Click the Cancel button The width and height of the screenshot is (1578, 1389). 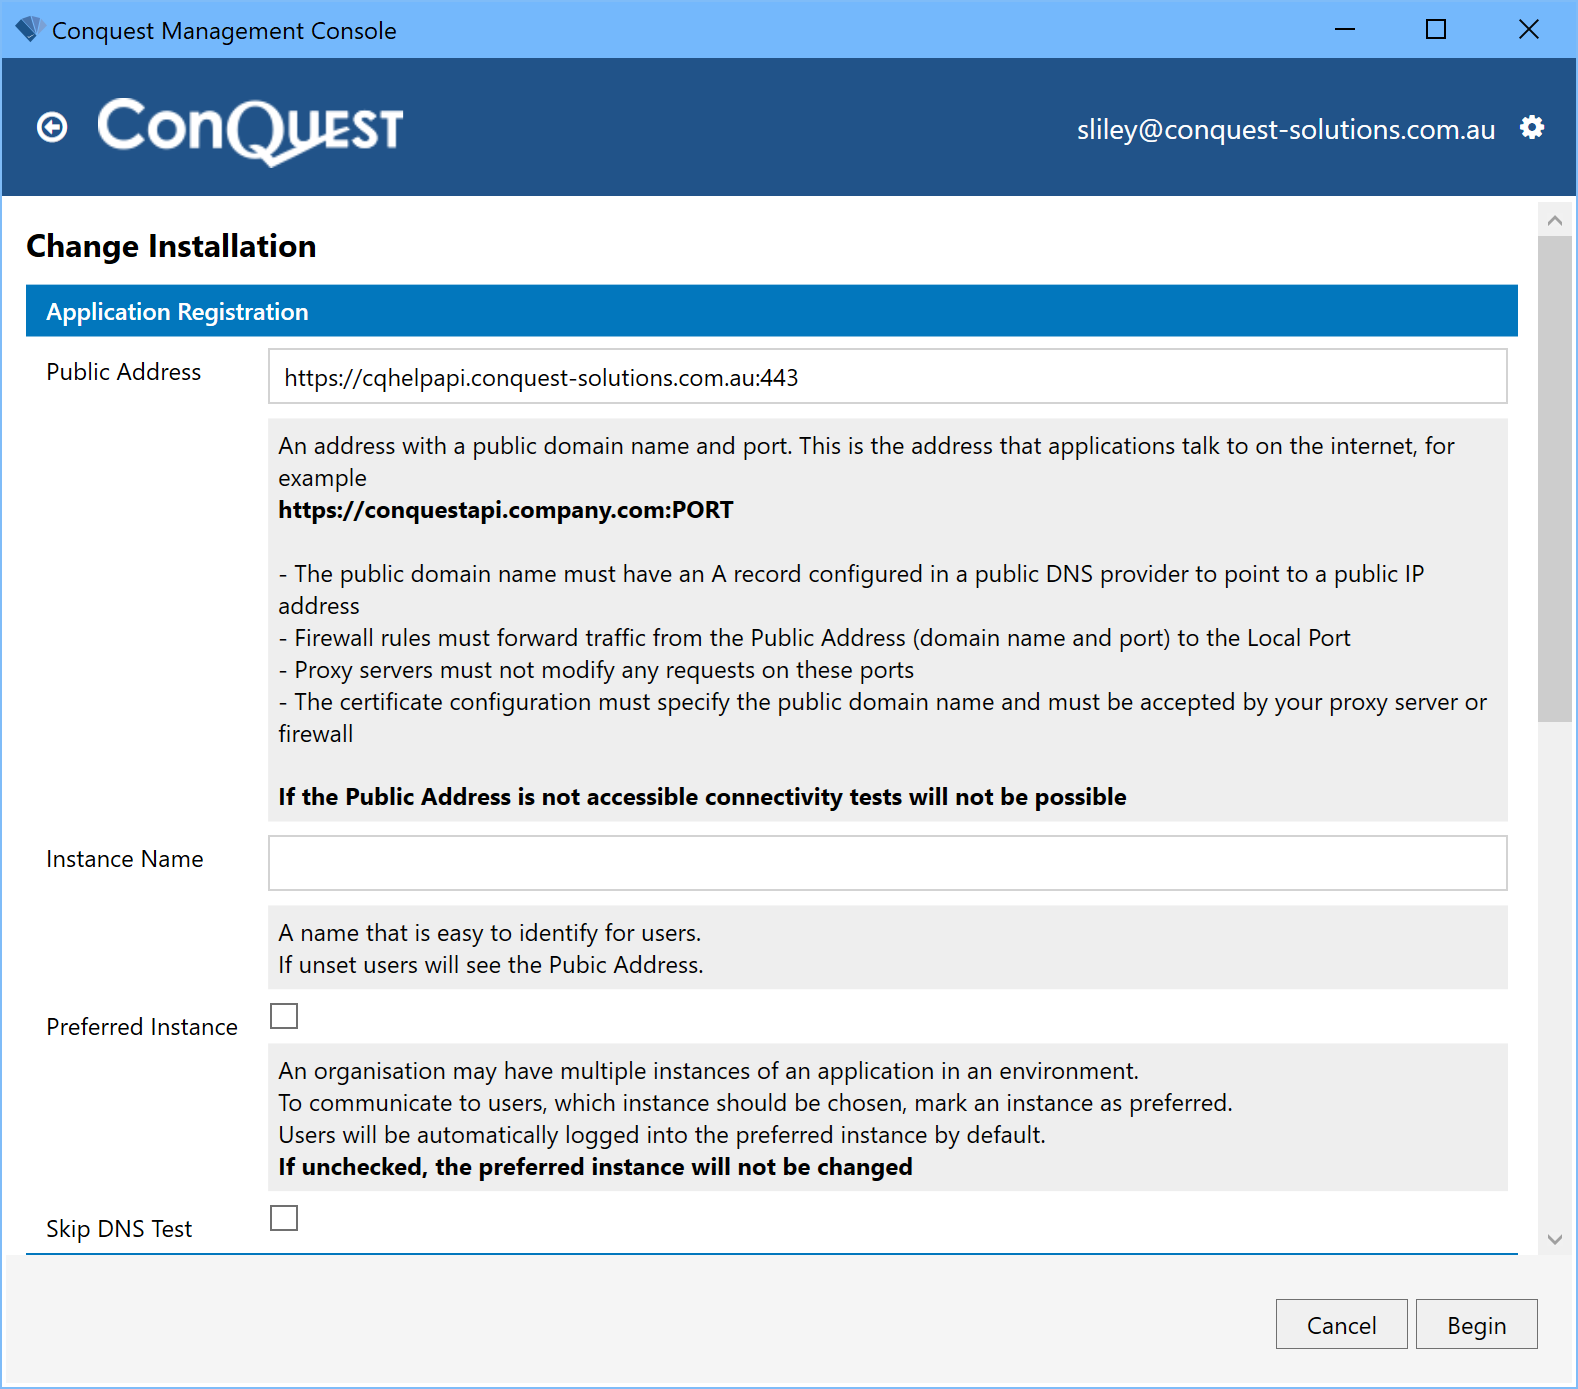(1341, 1324)
